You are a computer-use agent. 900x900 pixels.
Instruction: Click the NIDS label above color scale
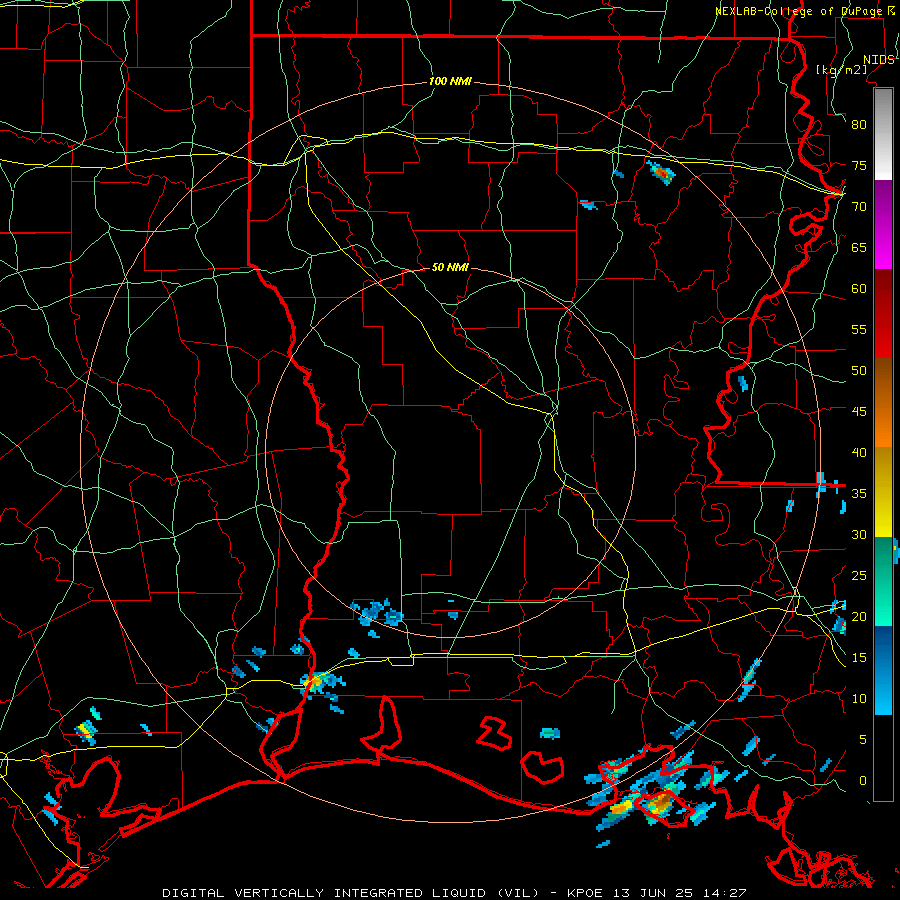[879, 60]
